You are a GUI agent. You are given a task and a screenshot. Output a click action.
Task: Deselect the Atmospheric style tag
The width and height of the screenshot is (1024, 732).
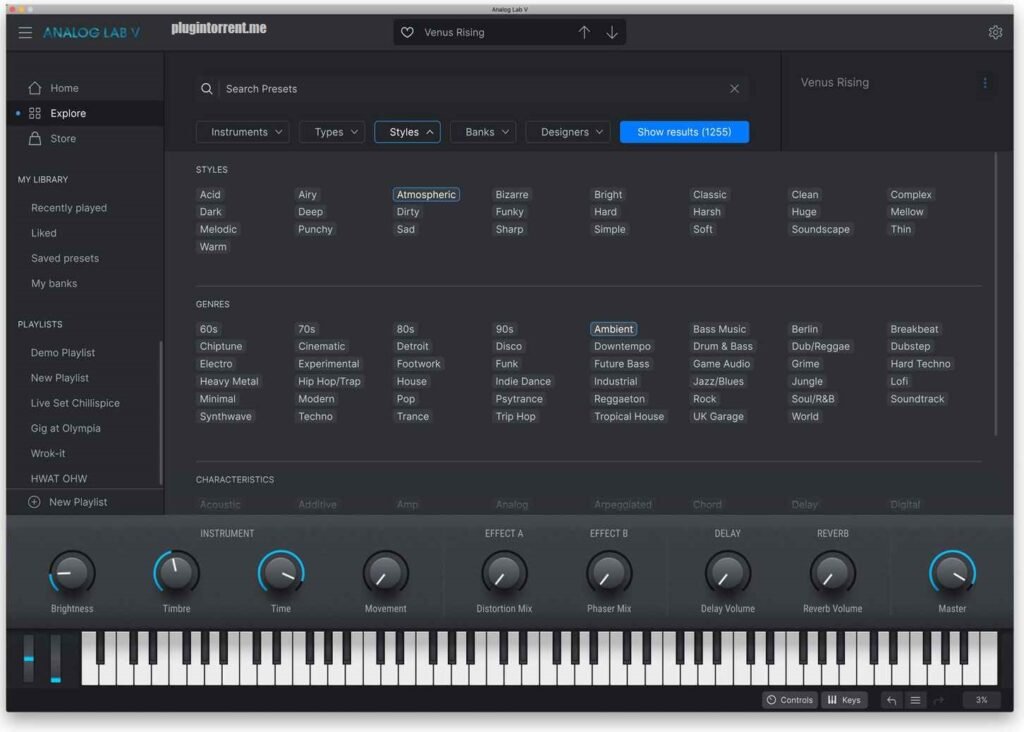point(426,195)
